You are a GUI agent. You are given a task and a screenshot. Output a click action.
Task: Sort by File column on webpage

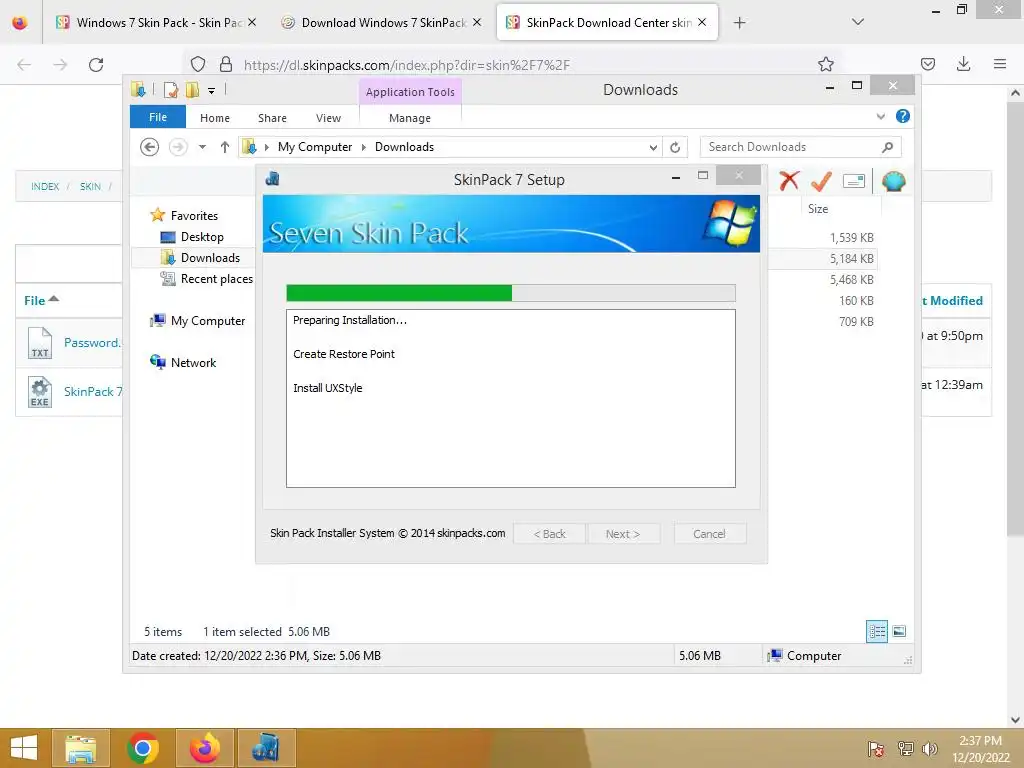(x=41, y=300)
